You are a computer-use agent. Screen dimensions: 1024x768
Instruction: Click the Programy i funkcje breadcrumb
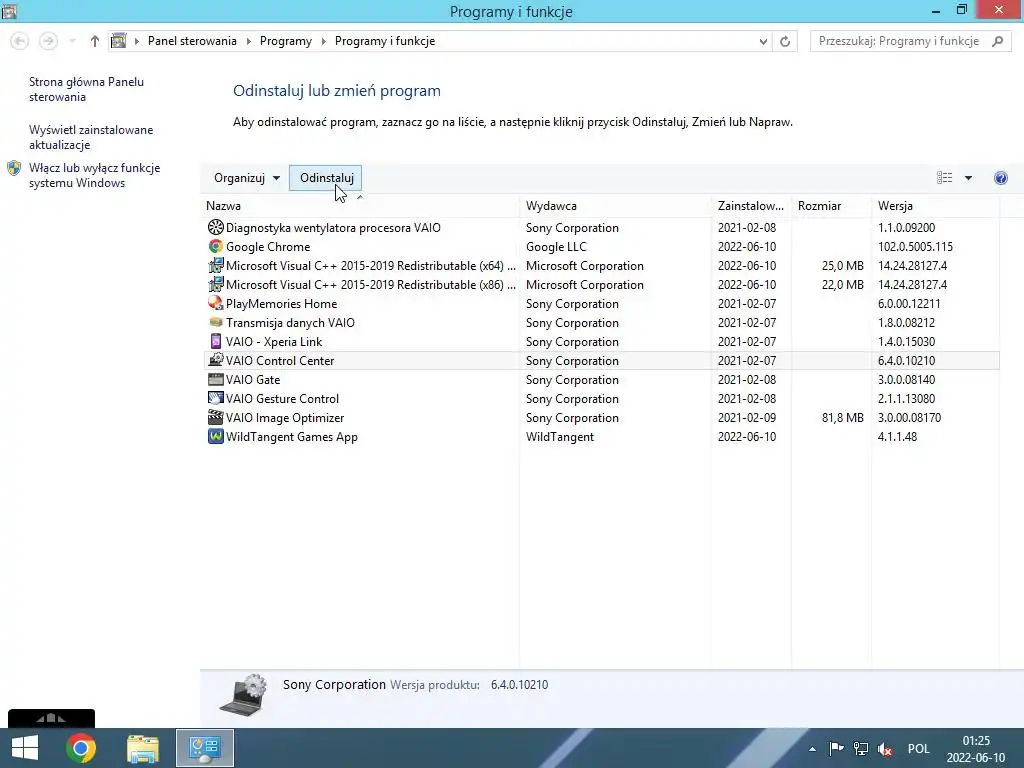(x=385, y=41)
